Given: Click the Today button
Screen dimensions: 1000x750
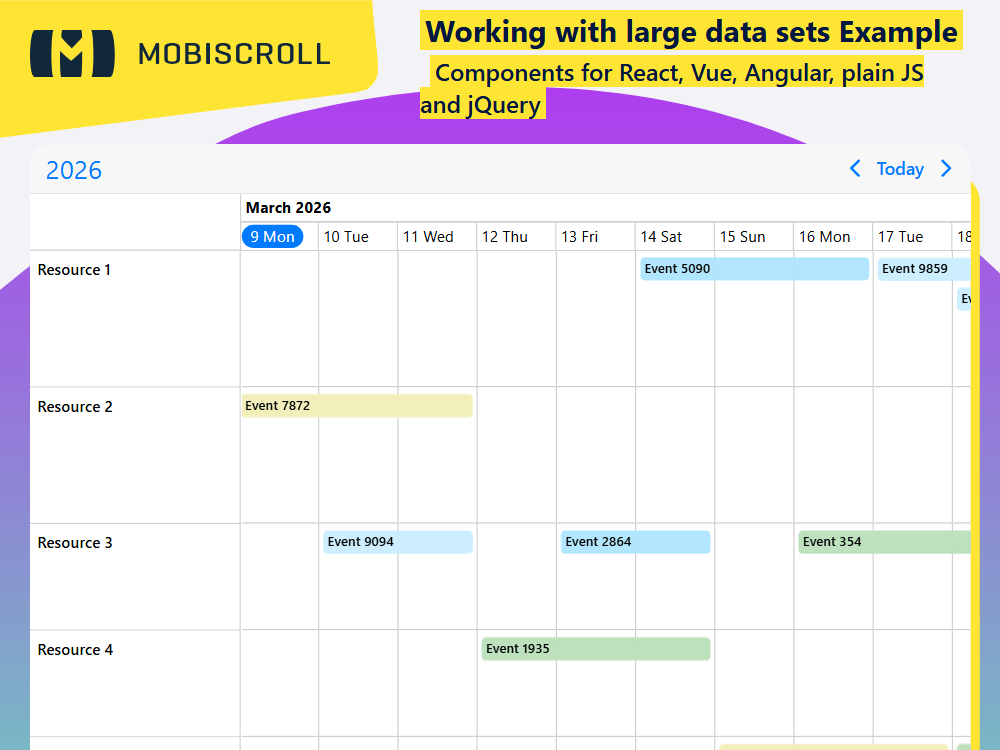Looking at the screenshot, I should click(900, 169).
